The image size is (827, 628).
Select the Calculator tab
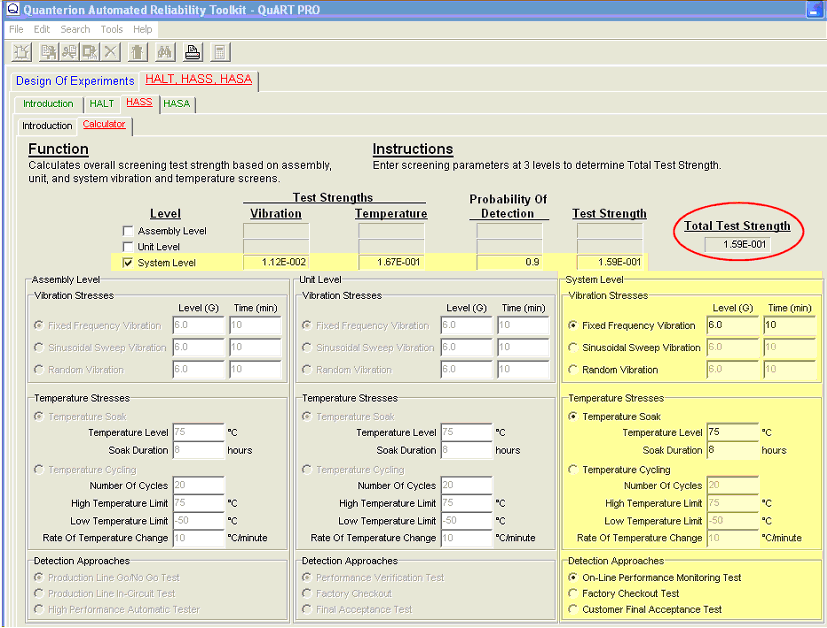point(104,124)
